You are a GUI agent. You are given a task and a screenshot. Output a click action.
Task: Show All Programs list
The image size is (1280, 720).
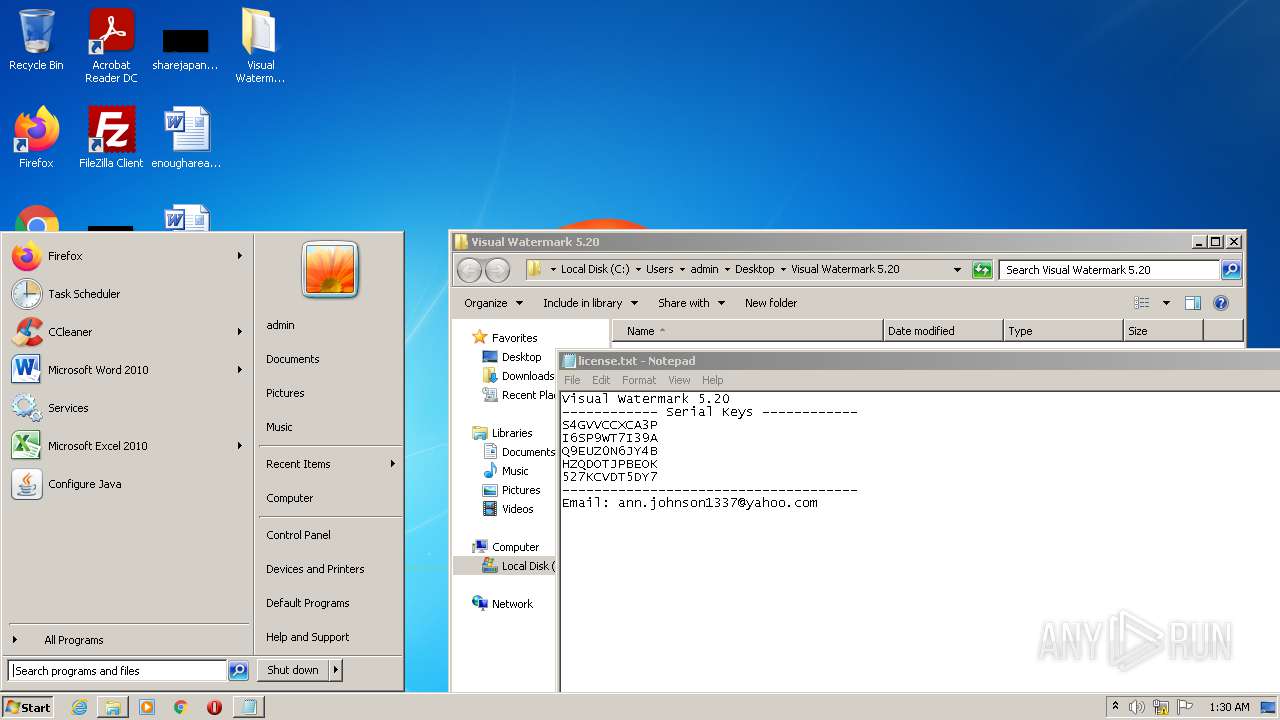coord(73,640)
